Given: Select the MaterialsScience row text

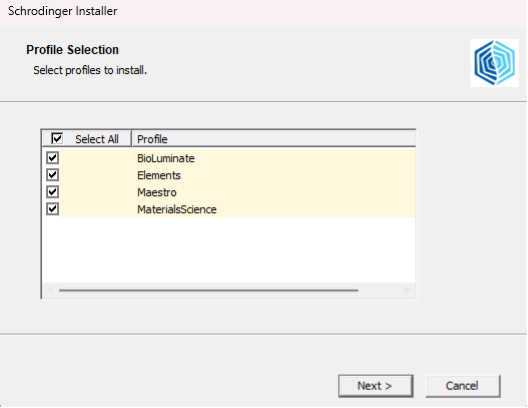Looking at the screenshot, I should (x=176, y=209).
